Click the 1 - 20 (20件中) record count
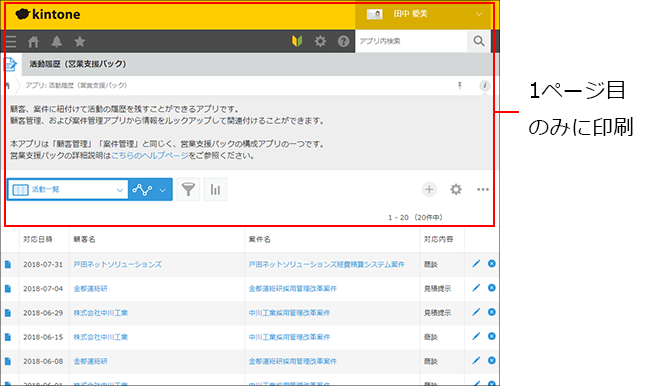Image resolution: width=650 pixels, height=386 pixels. click(x=415, y=217)
